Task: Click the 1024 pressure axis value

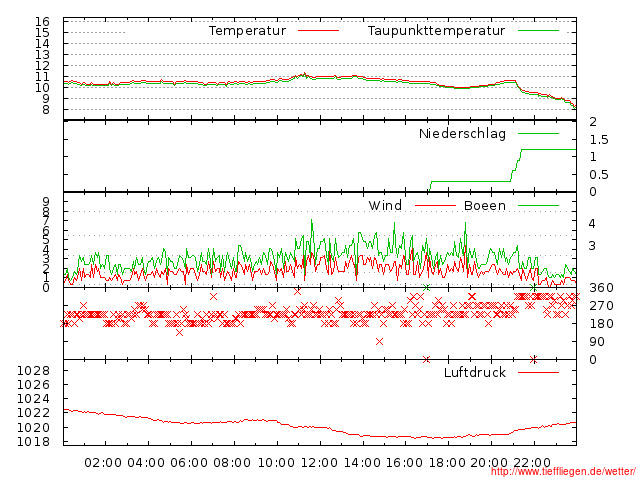Action: (33, 399)
